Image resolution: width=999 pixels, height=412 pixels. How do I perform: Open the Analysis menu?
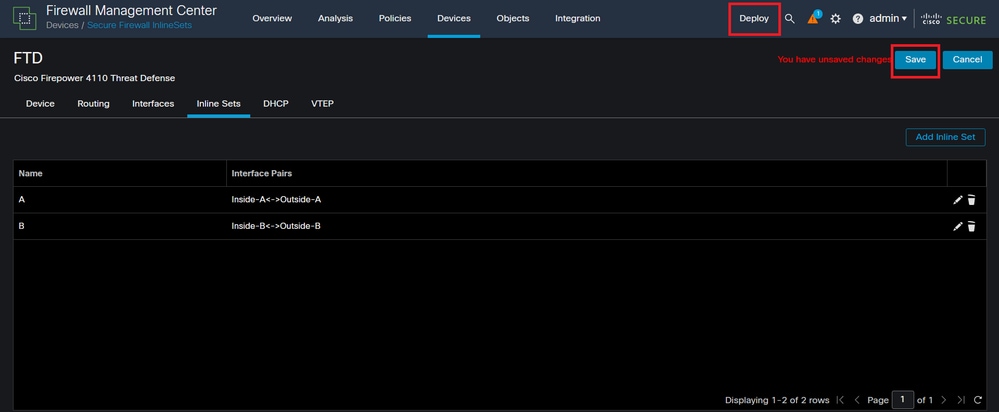[335, 18]
